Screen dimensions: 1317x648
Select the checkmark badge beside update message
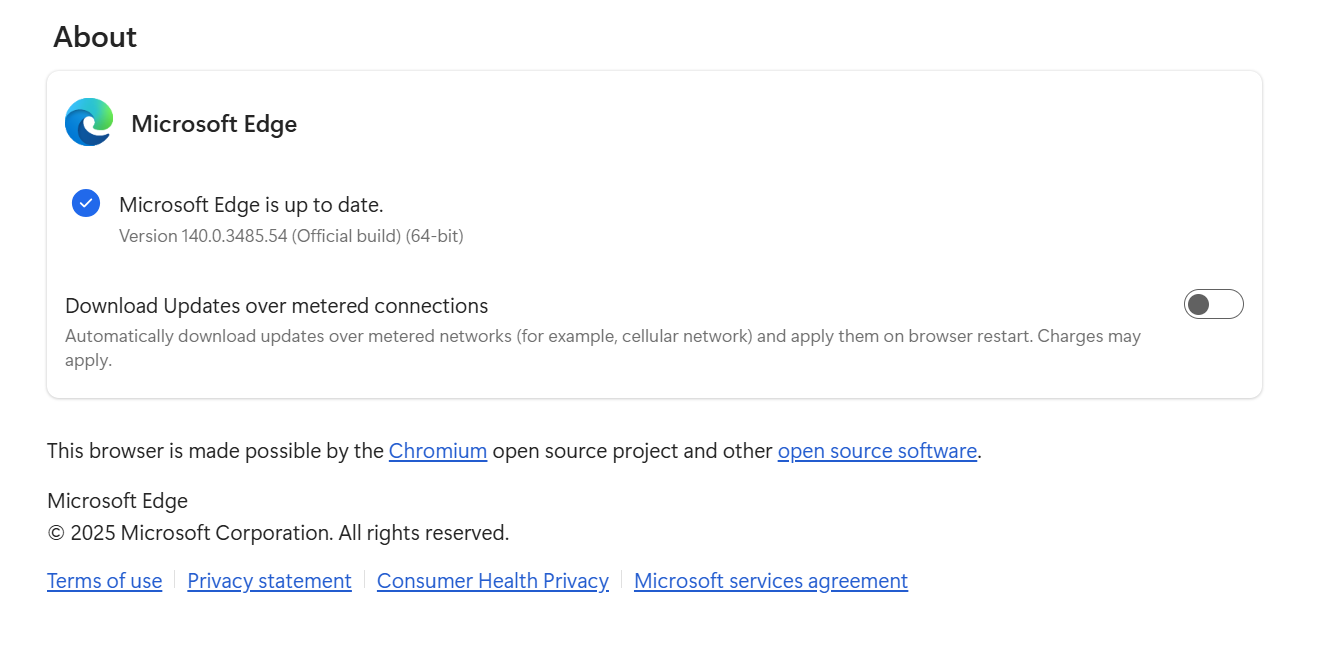point(85,203)
